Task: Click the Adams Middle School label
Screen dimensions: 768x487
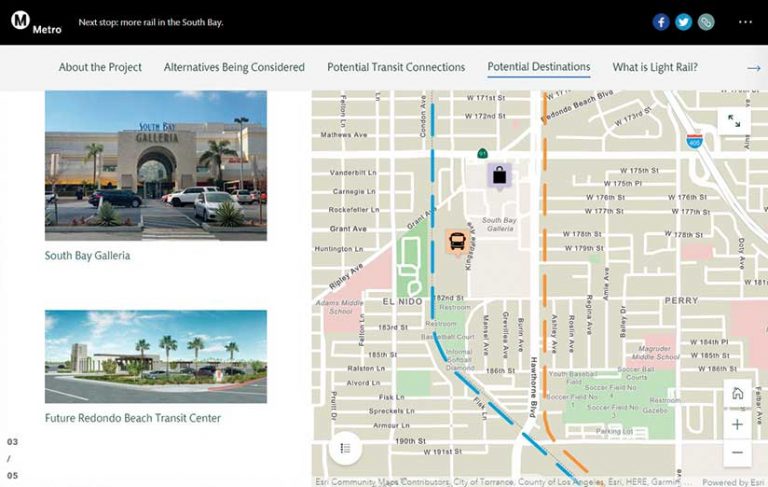Action: point(339,307)
